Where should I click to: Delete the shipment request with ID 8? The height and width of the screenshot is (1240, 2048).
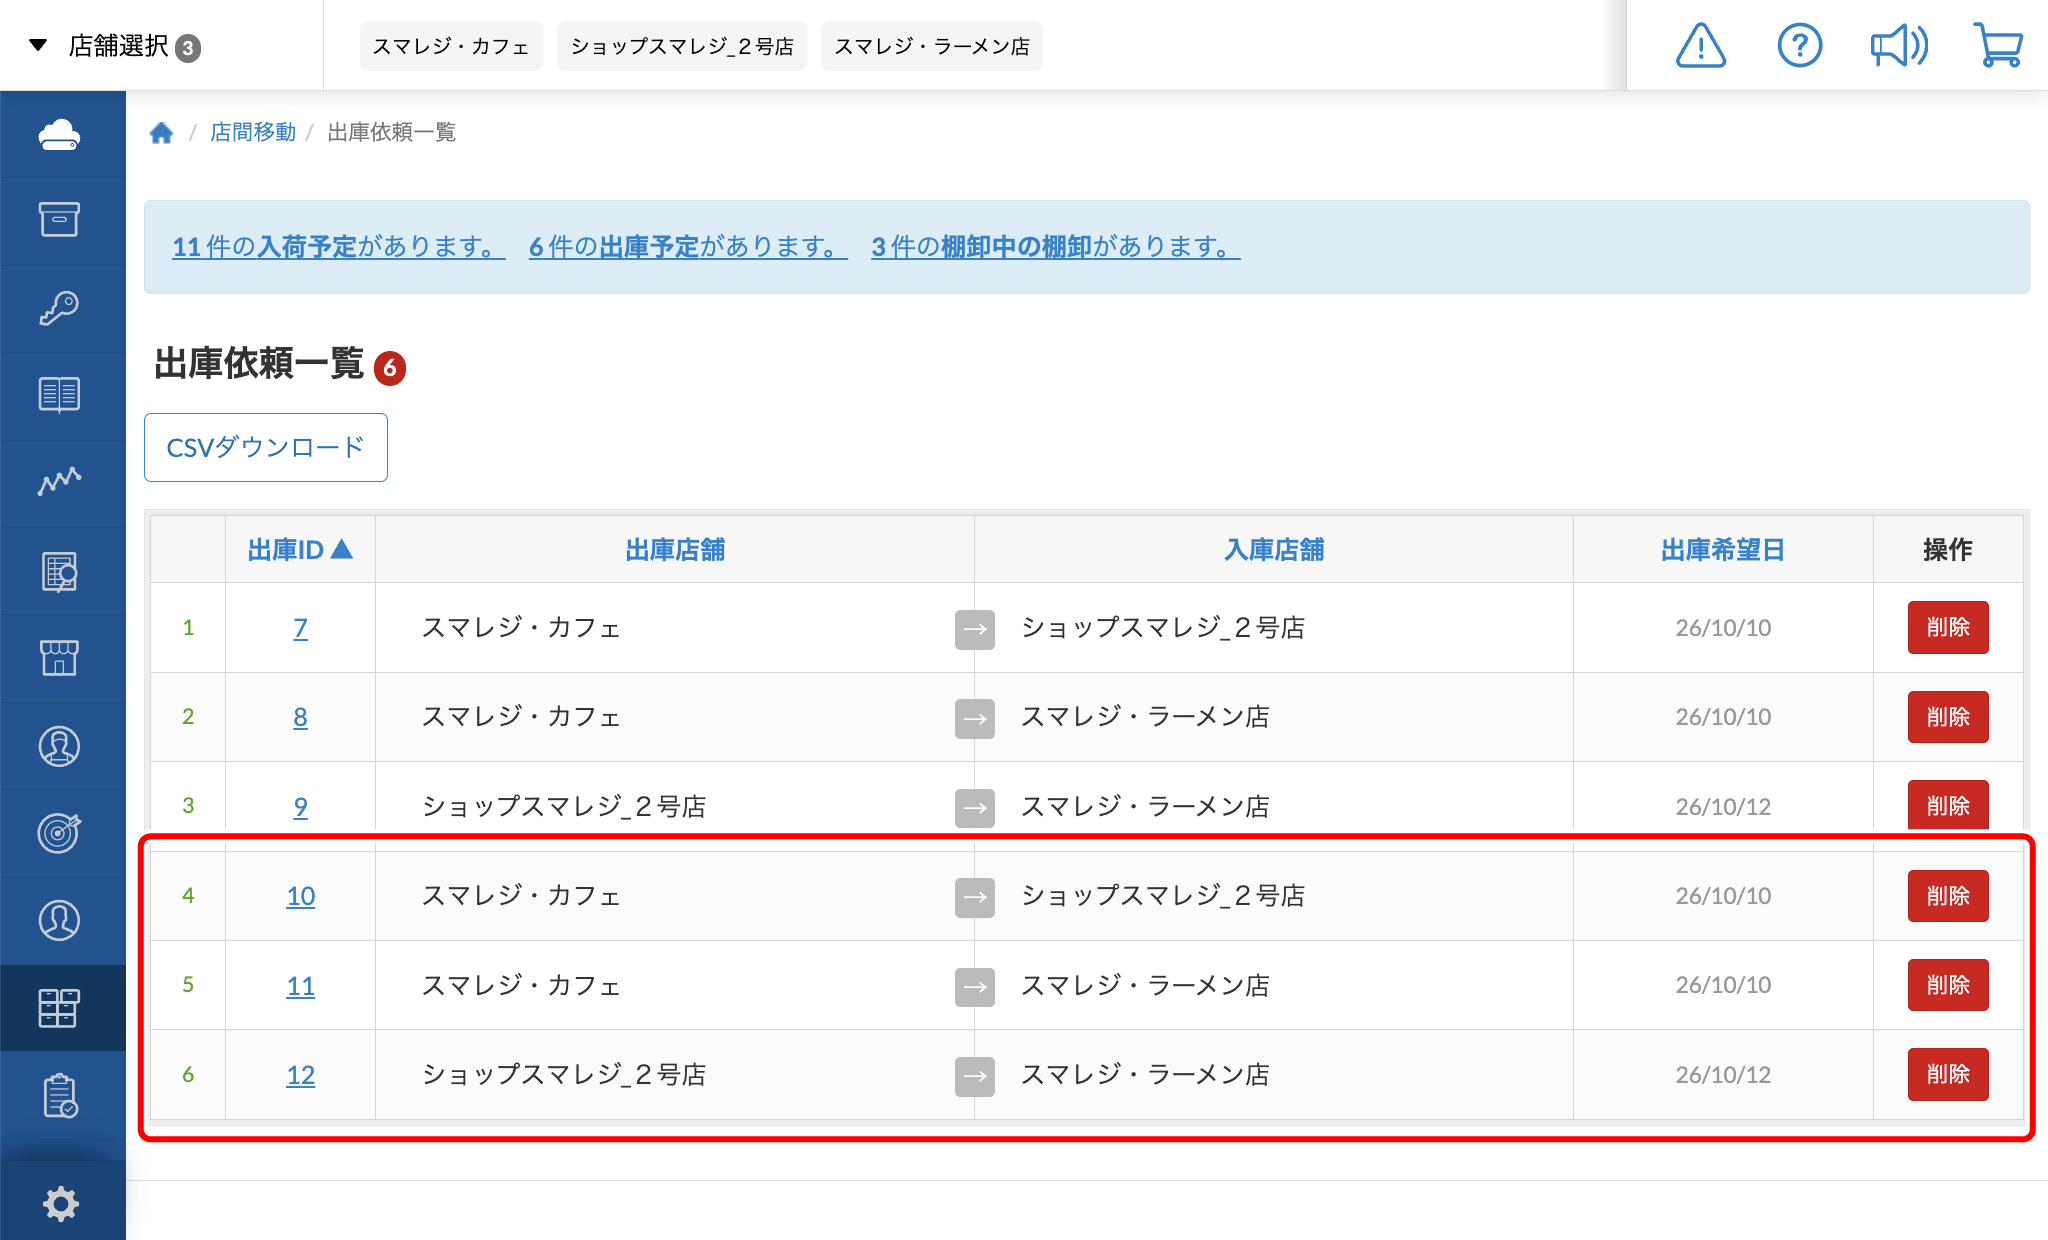(x=1948, y=717)
